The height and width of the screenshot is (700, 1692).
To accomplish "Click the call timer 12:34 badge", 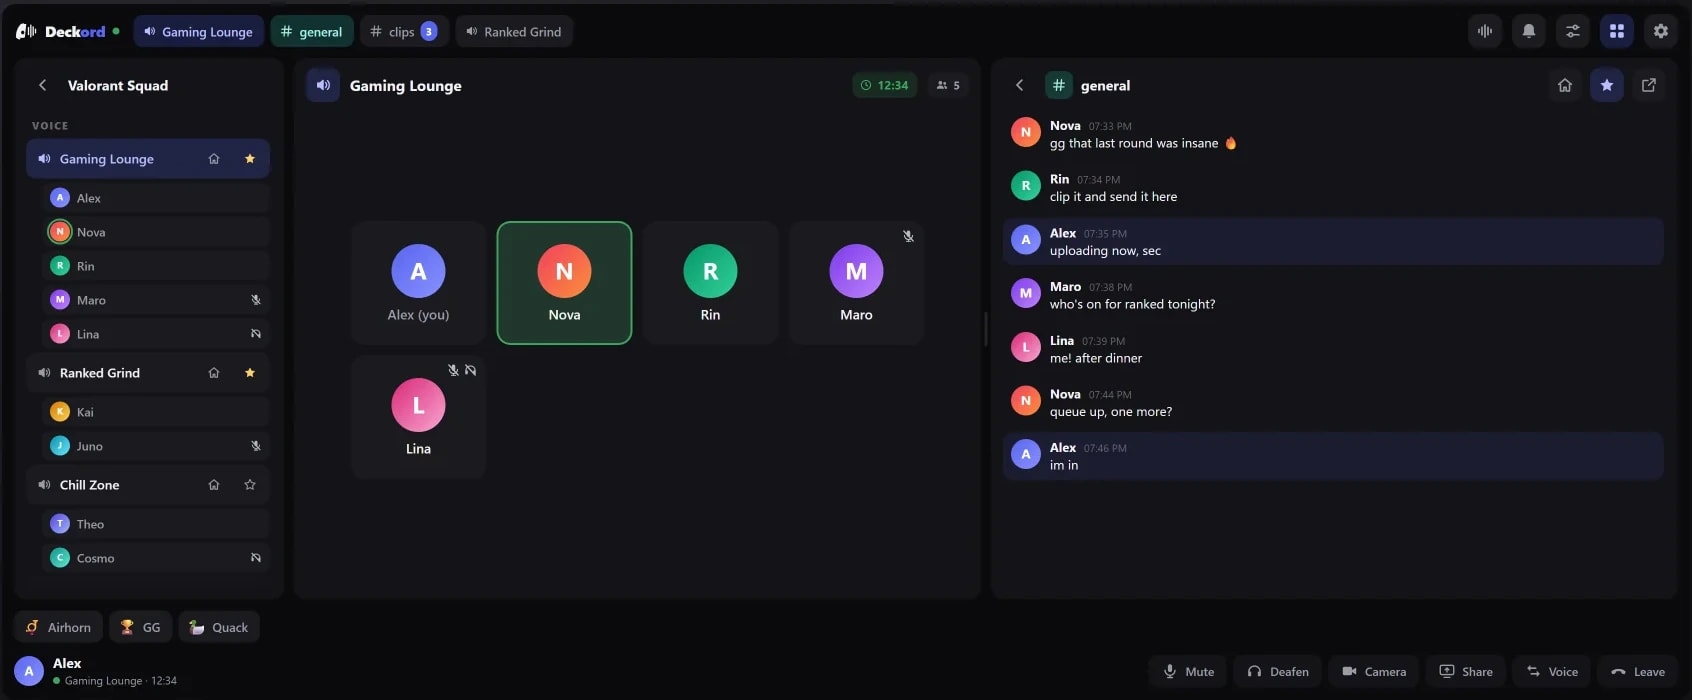I will click(x=885, y=85).
